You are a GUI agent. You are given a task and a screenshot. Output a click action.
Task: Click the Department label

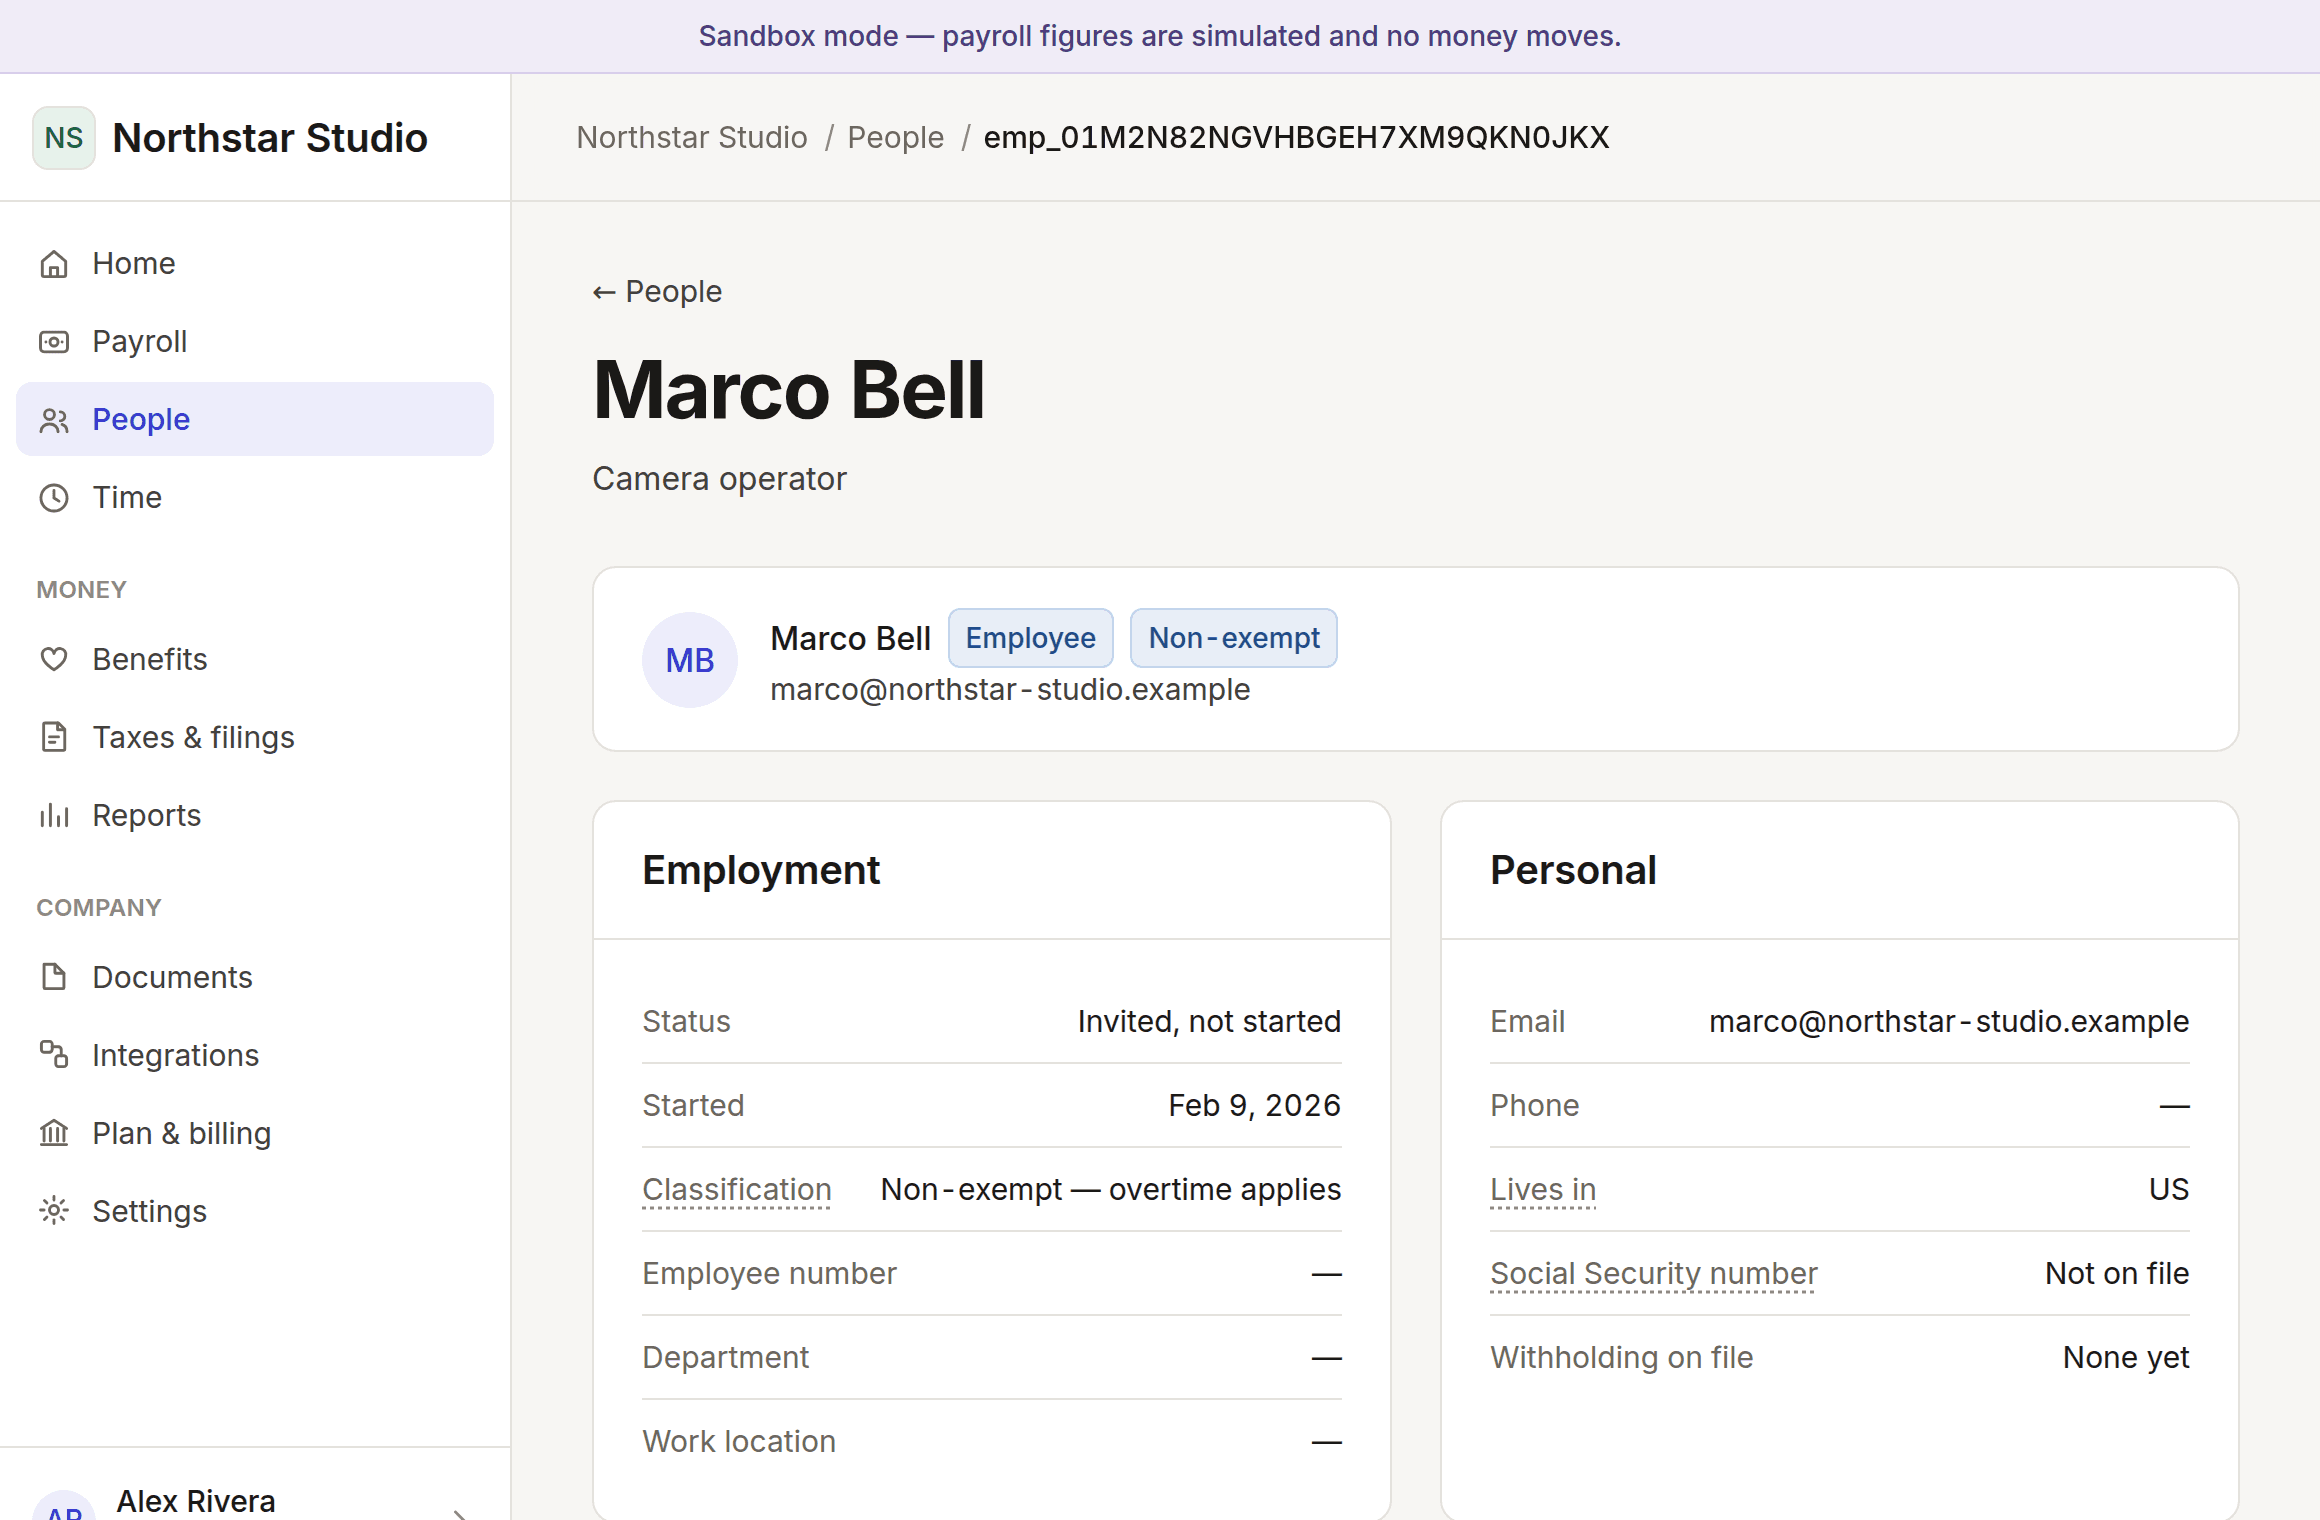[726, 1358]
